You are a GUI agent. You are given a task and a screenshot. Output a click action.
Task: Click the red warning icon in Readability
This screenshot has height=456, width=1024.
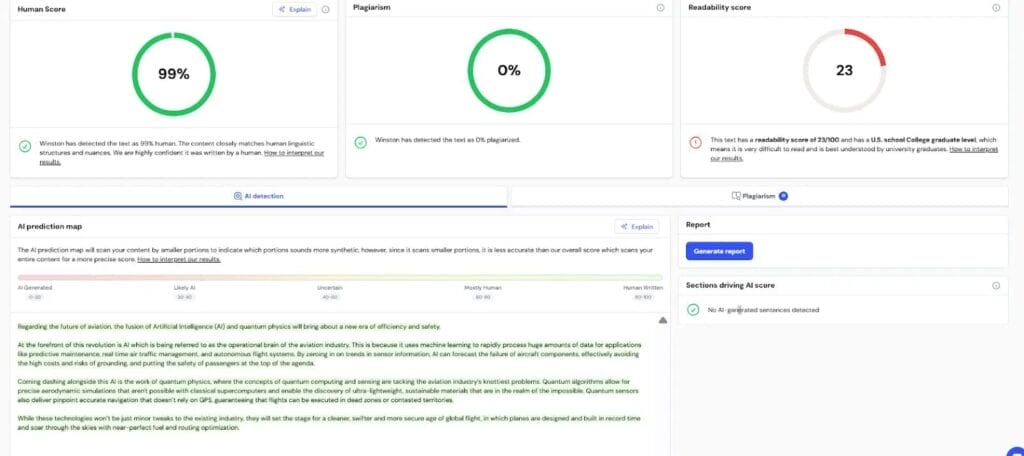click(695, 142)
